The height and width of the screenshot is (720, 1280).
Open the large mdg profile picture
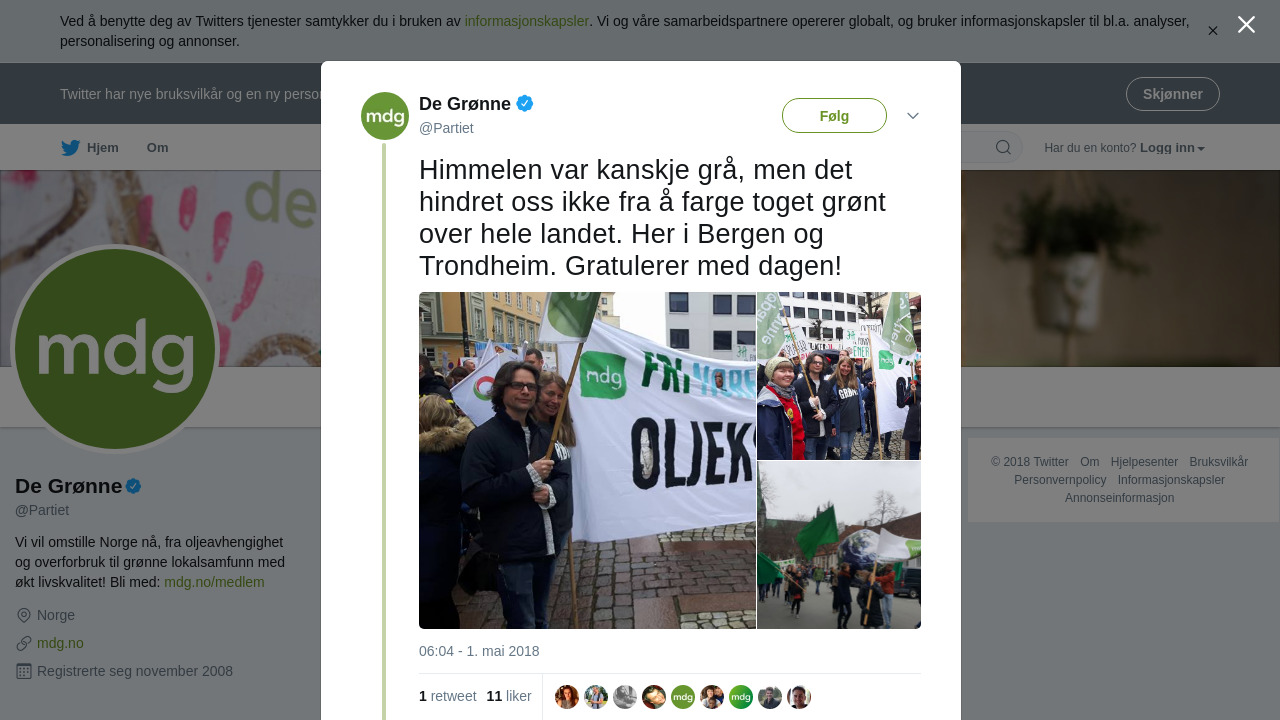tap(115, 349)
